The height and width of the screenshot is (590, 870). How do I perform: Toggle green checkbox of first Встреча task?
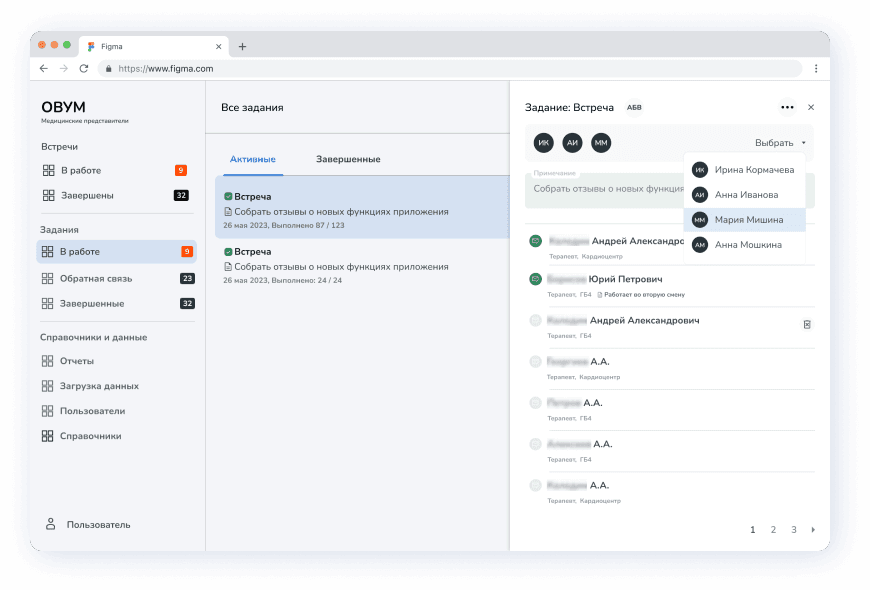[228, 196]
